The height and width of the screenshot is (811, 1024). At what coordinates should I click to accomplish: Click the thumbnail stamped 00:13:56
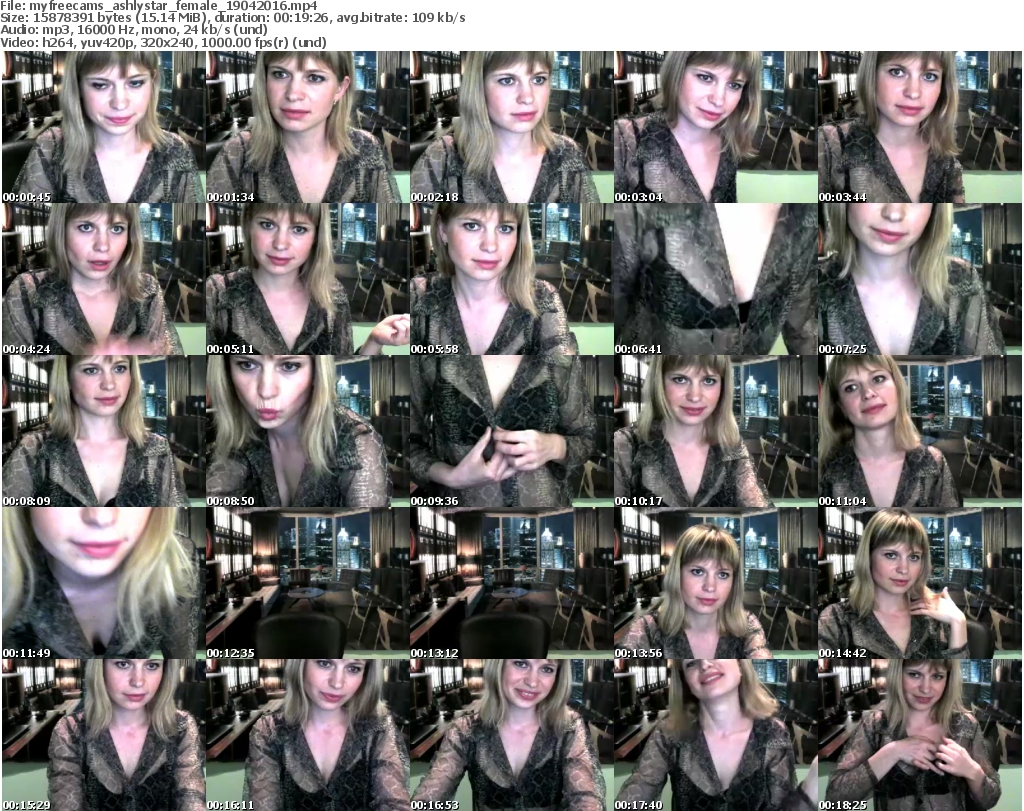pyautogui.click(x=716, y=583)
